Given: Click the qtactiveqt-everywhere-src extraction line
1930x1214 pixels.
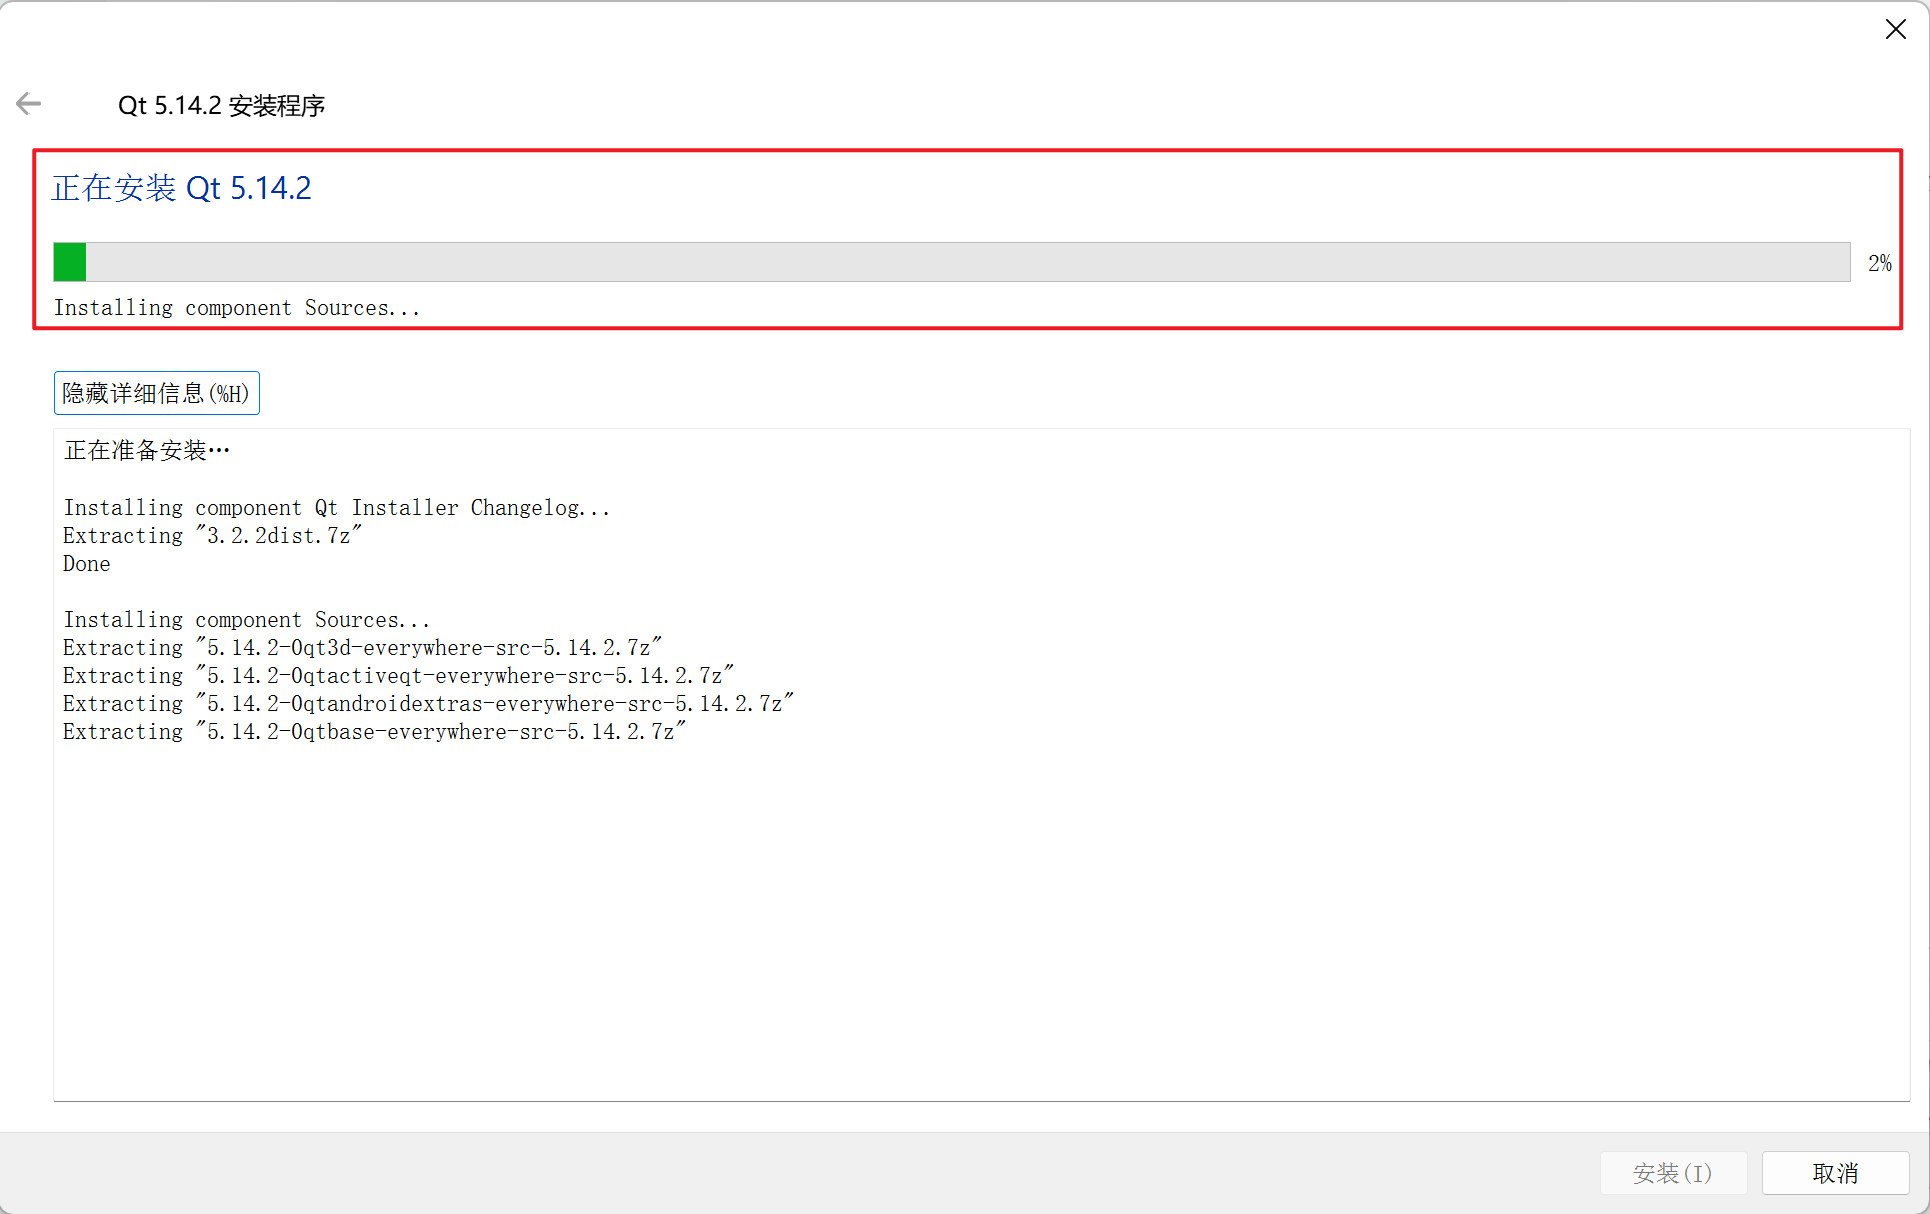Looking at the screenshot, I should (398, 676).
